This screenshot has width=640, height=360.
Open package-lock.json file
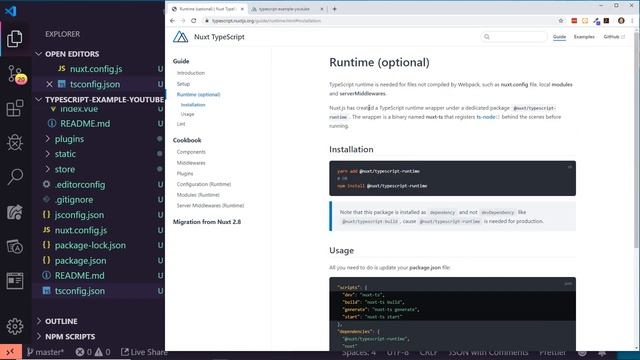point(90,245)
